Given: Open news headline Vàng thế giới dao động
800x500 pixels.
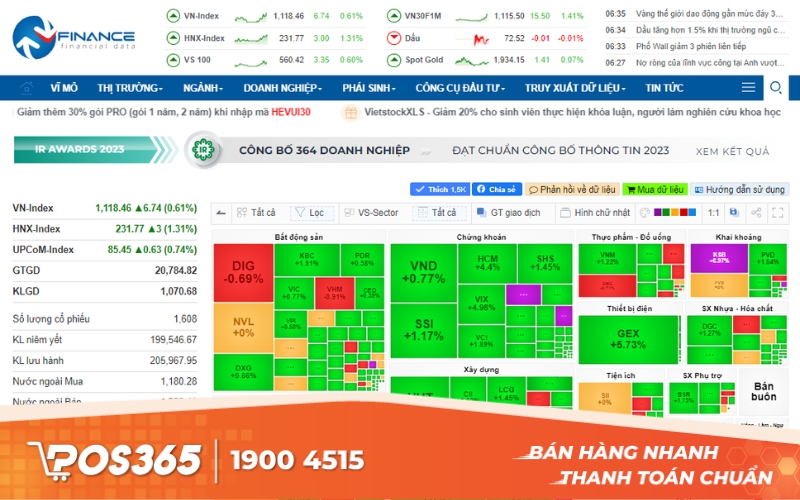Looking at the screenshot, I should [709, 14].
